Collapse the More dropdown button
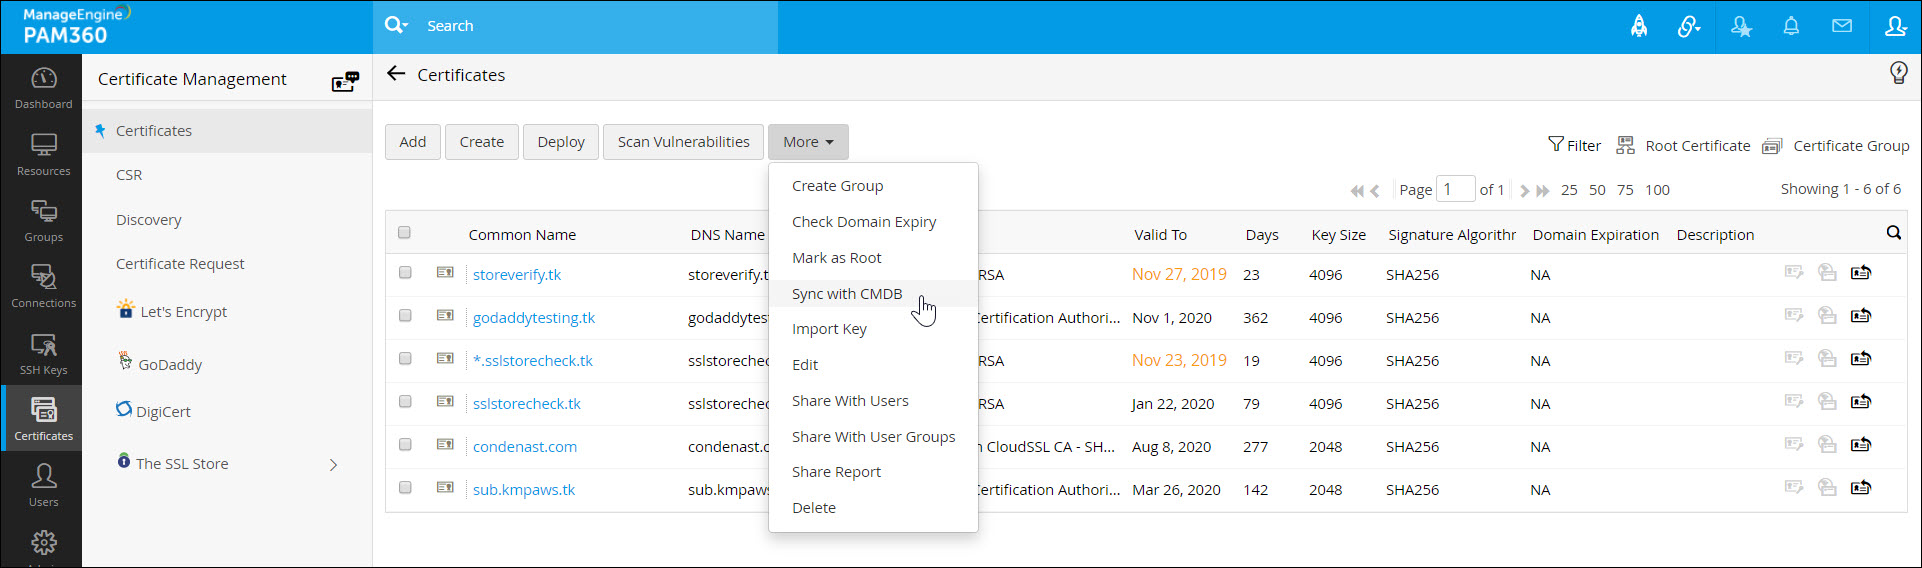1922x568 pixels. [808, 142]
